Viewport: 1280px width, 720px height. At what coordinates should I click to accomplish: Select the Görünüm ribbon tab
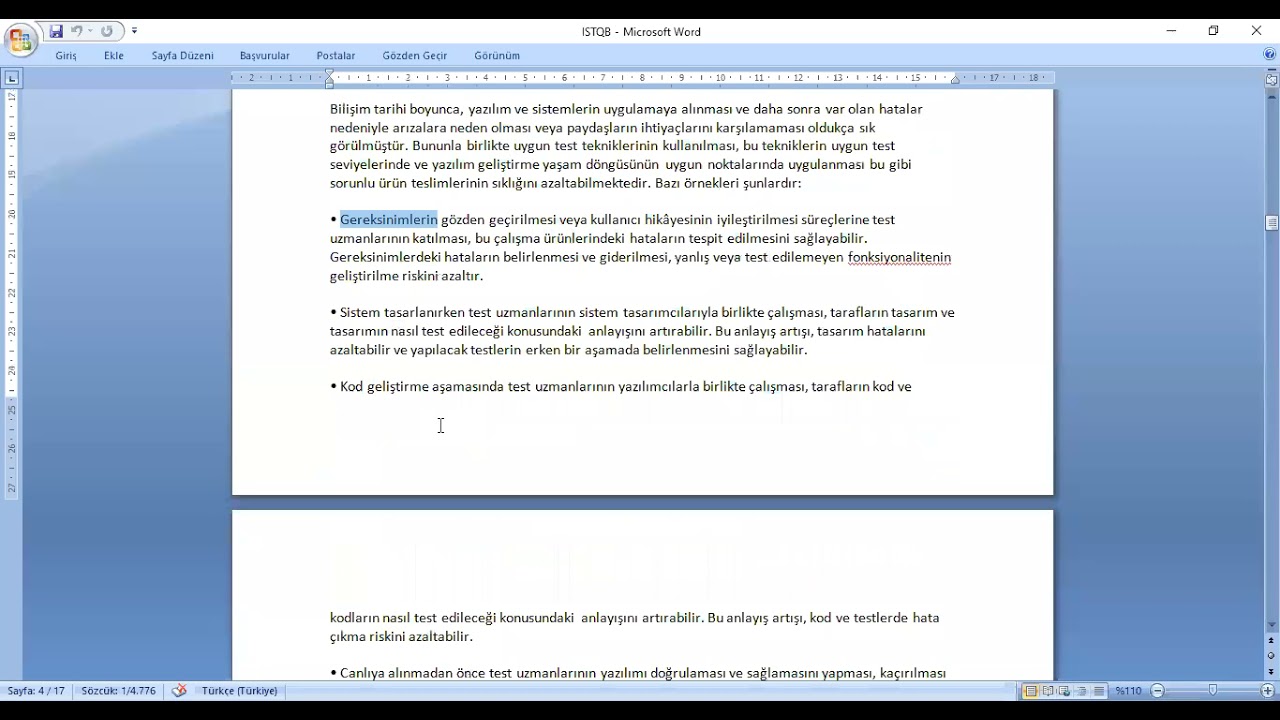coord(497,56)
